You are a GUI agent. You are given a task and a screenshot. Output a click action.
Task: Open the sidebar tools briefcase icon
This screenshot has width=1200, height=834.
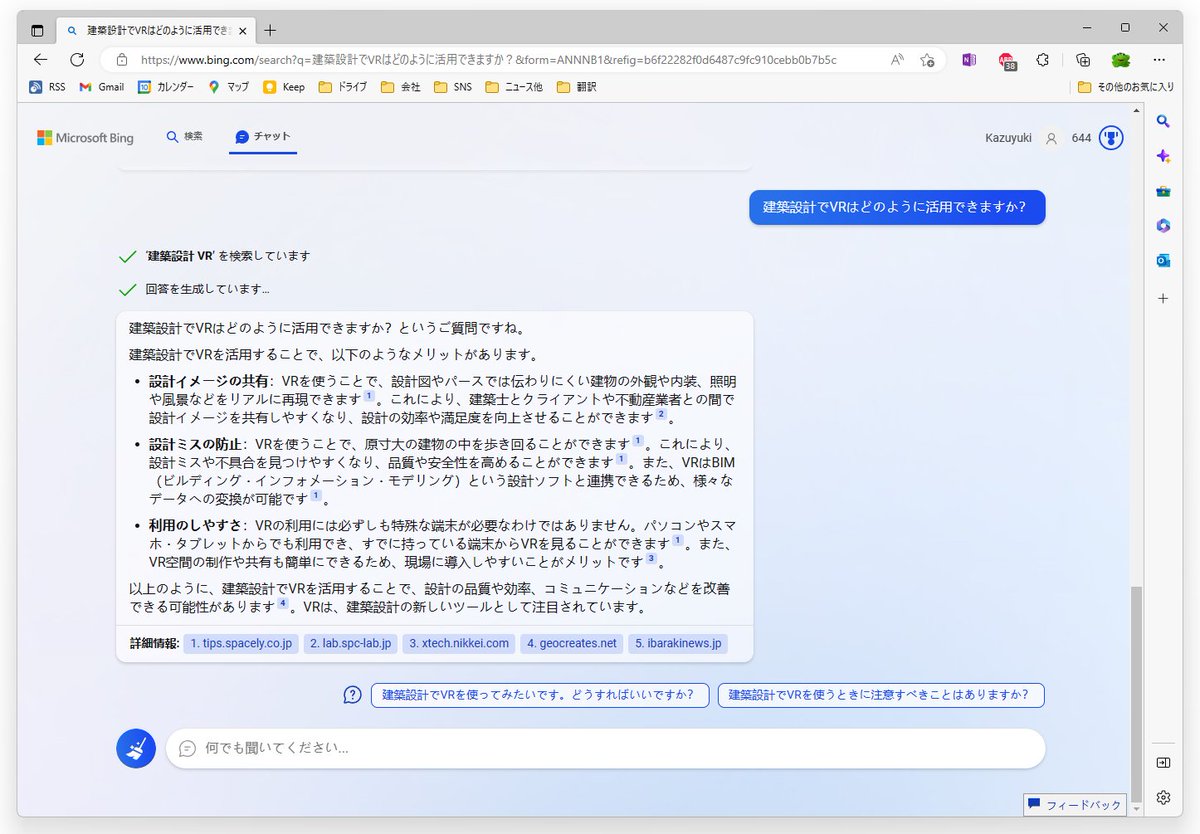1163,191
